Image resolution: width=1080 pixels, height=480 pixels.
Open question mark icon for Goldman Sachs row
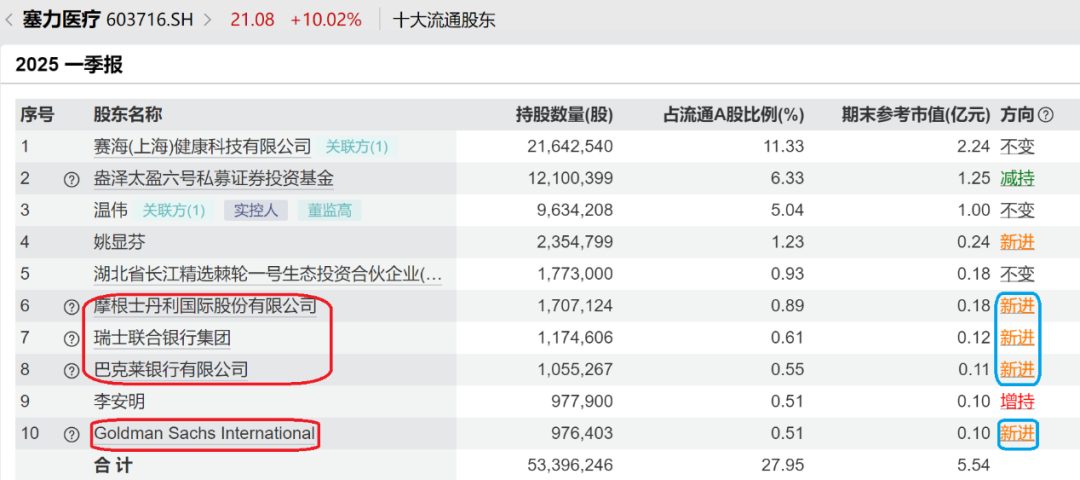coord(72,435)
